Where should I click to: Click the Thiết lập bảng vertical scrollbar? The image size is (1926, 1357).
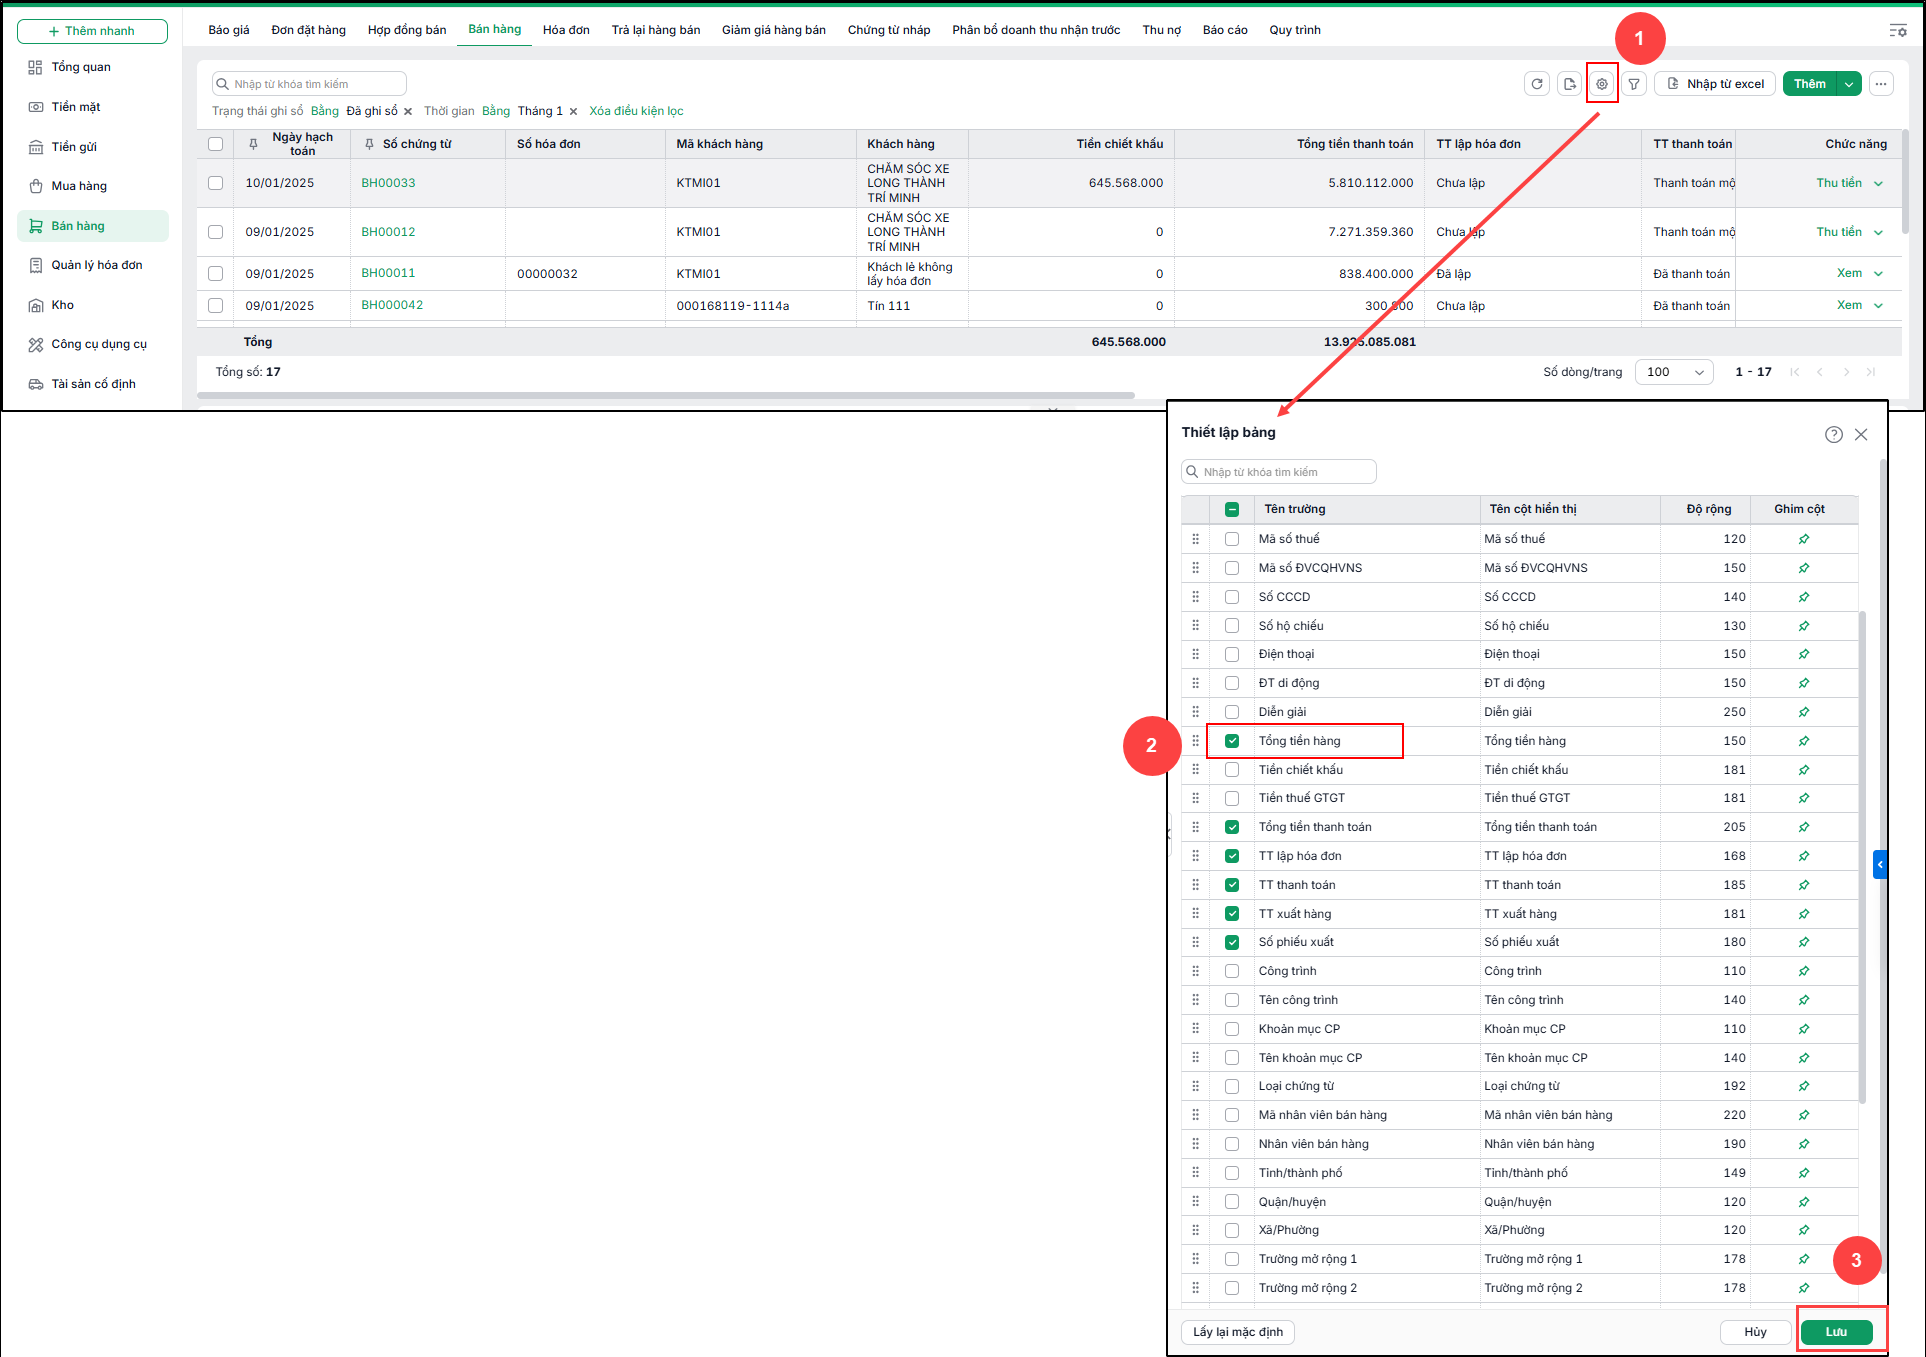point(1862,857)
